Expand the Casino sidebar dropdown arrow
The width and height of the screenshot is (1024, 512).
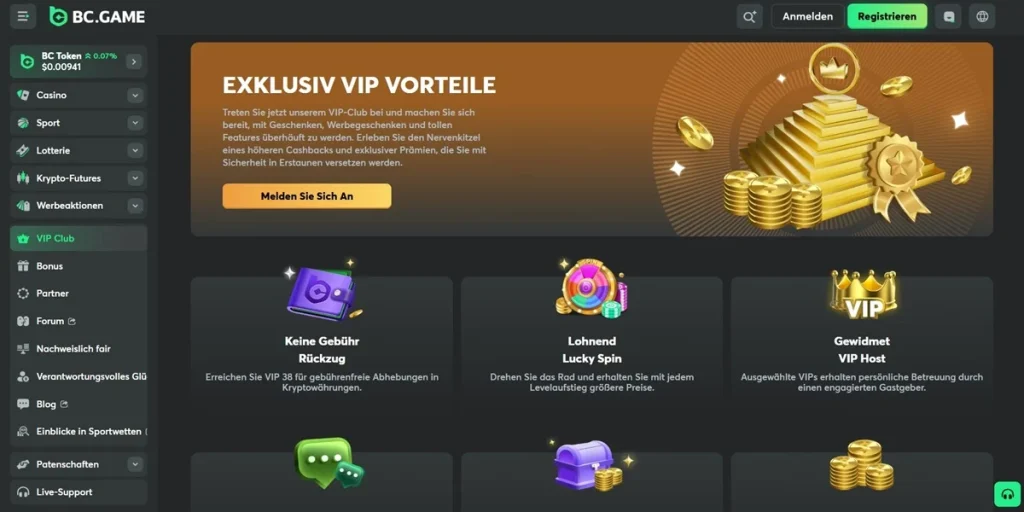(135, 95)
